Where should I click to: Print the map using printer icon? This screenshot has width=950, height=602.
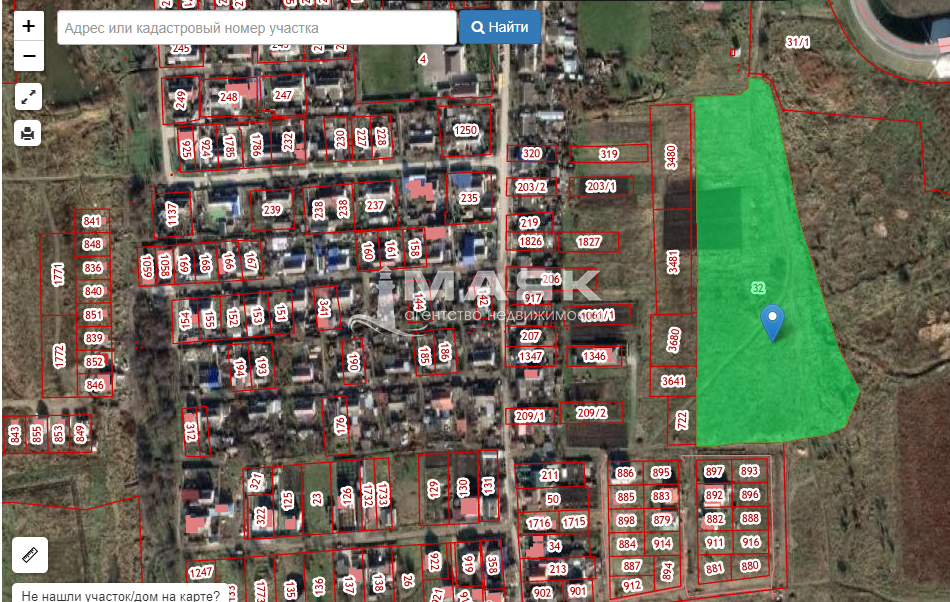click(29, 132)
